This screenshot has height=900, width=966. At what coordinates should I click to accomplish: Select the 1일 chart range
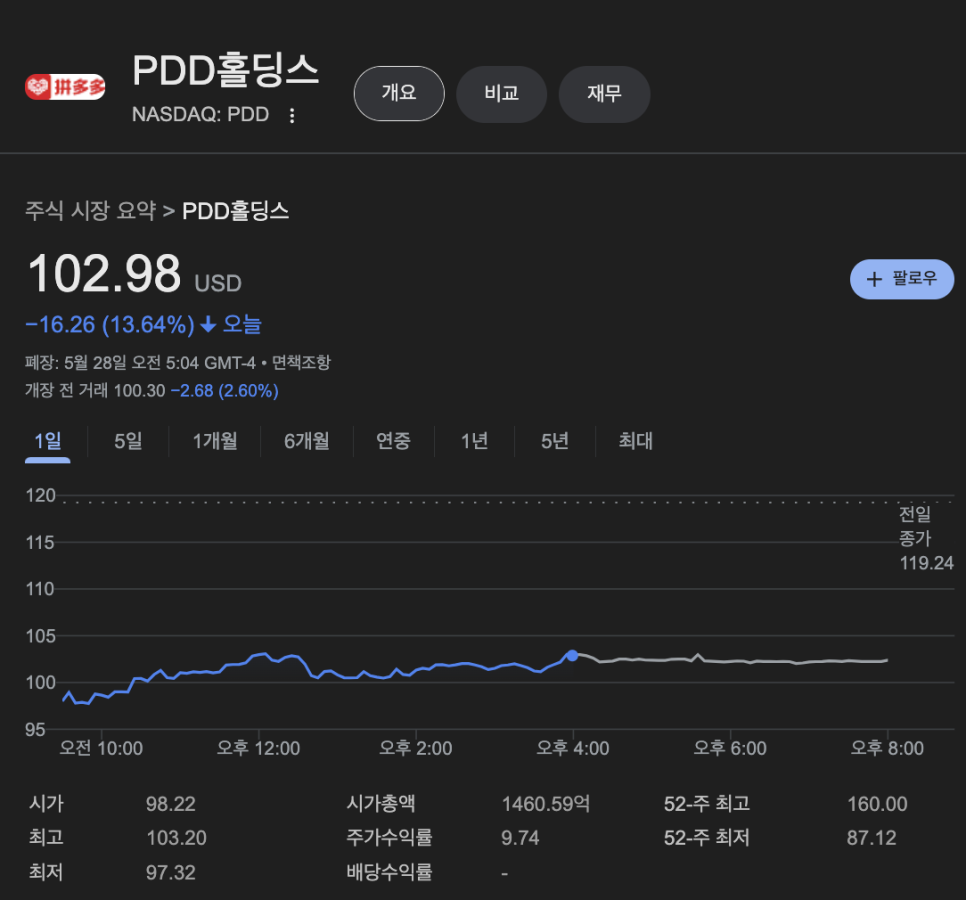tap(47, 441)
